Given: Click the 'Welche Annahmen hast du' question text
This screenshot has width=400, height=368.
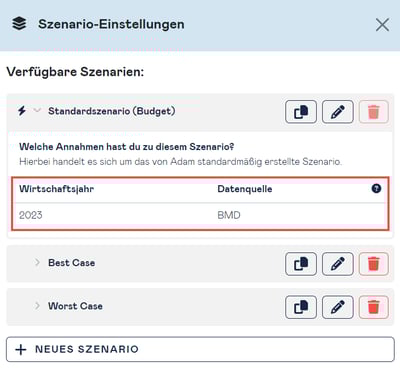Looking at the screenshot, I should (127, 147).
